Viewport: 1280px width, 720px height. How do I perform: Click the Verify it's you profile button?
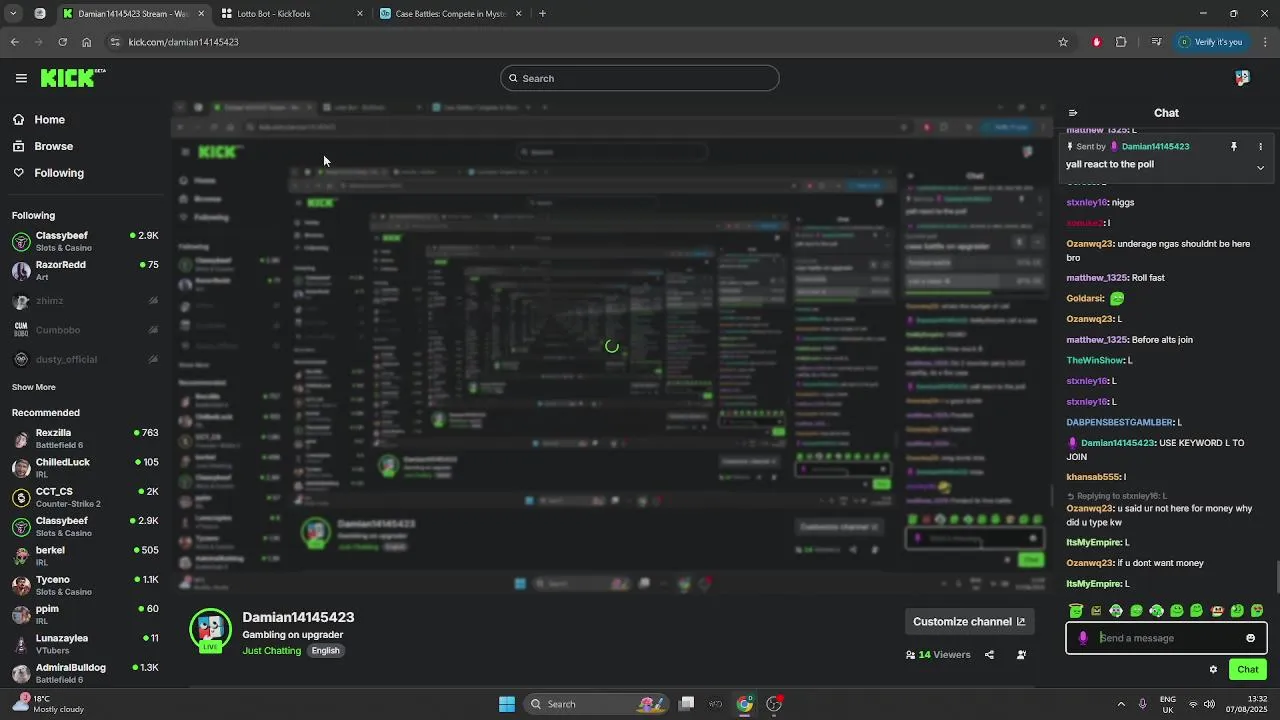(x=1210, y=42)
